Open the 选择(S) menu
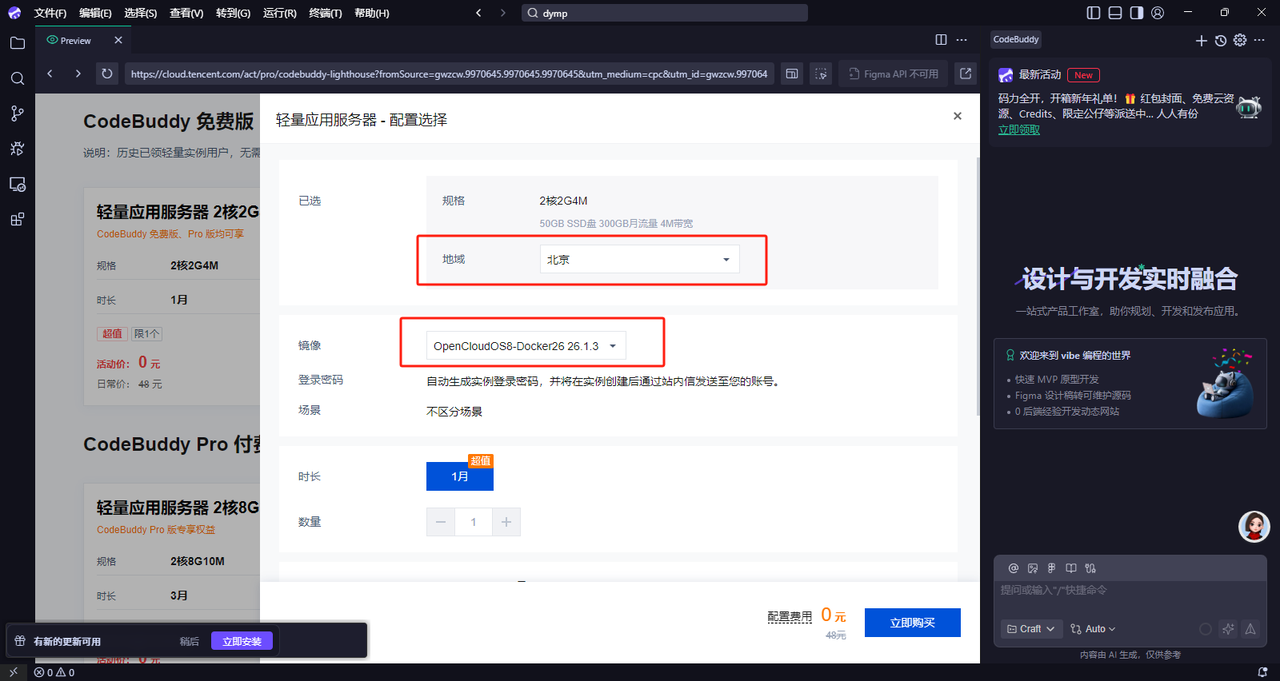 tap(141, 13)
